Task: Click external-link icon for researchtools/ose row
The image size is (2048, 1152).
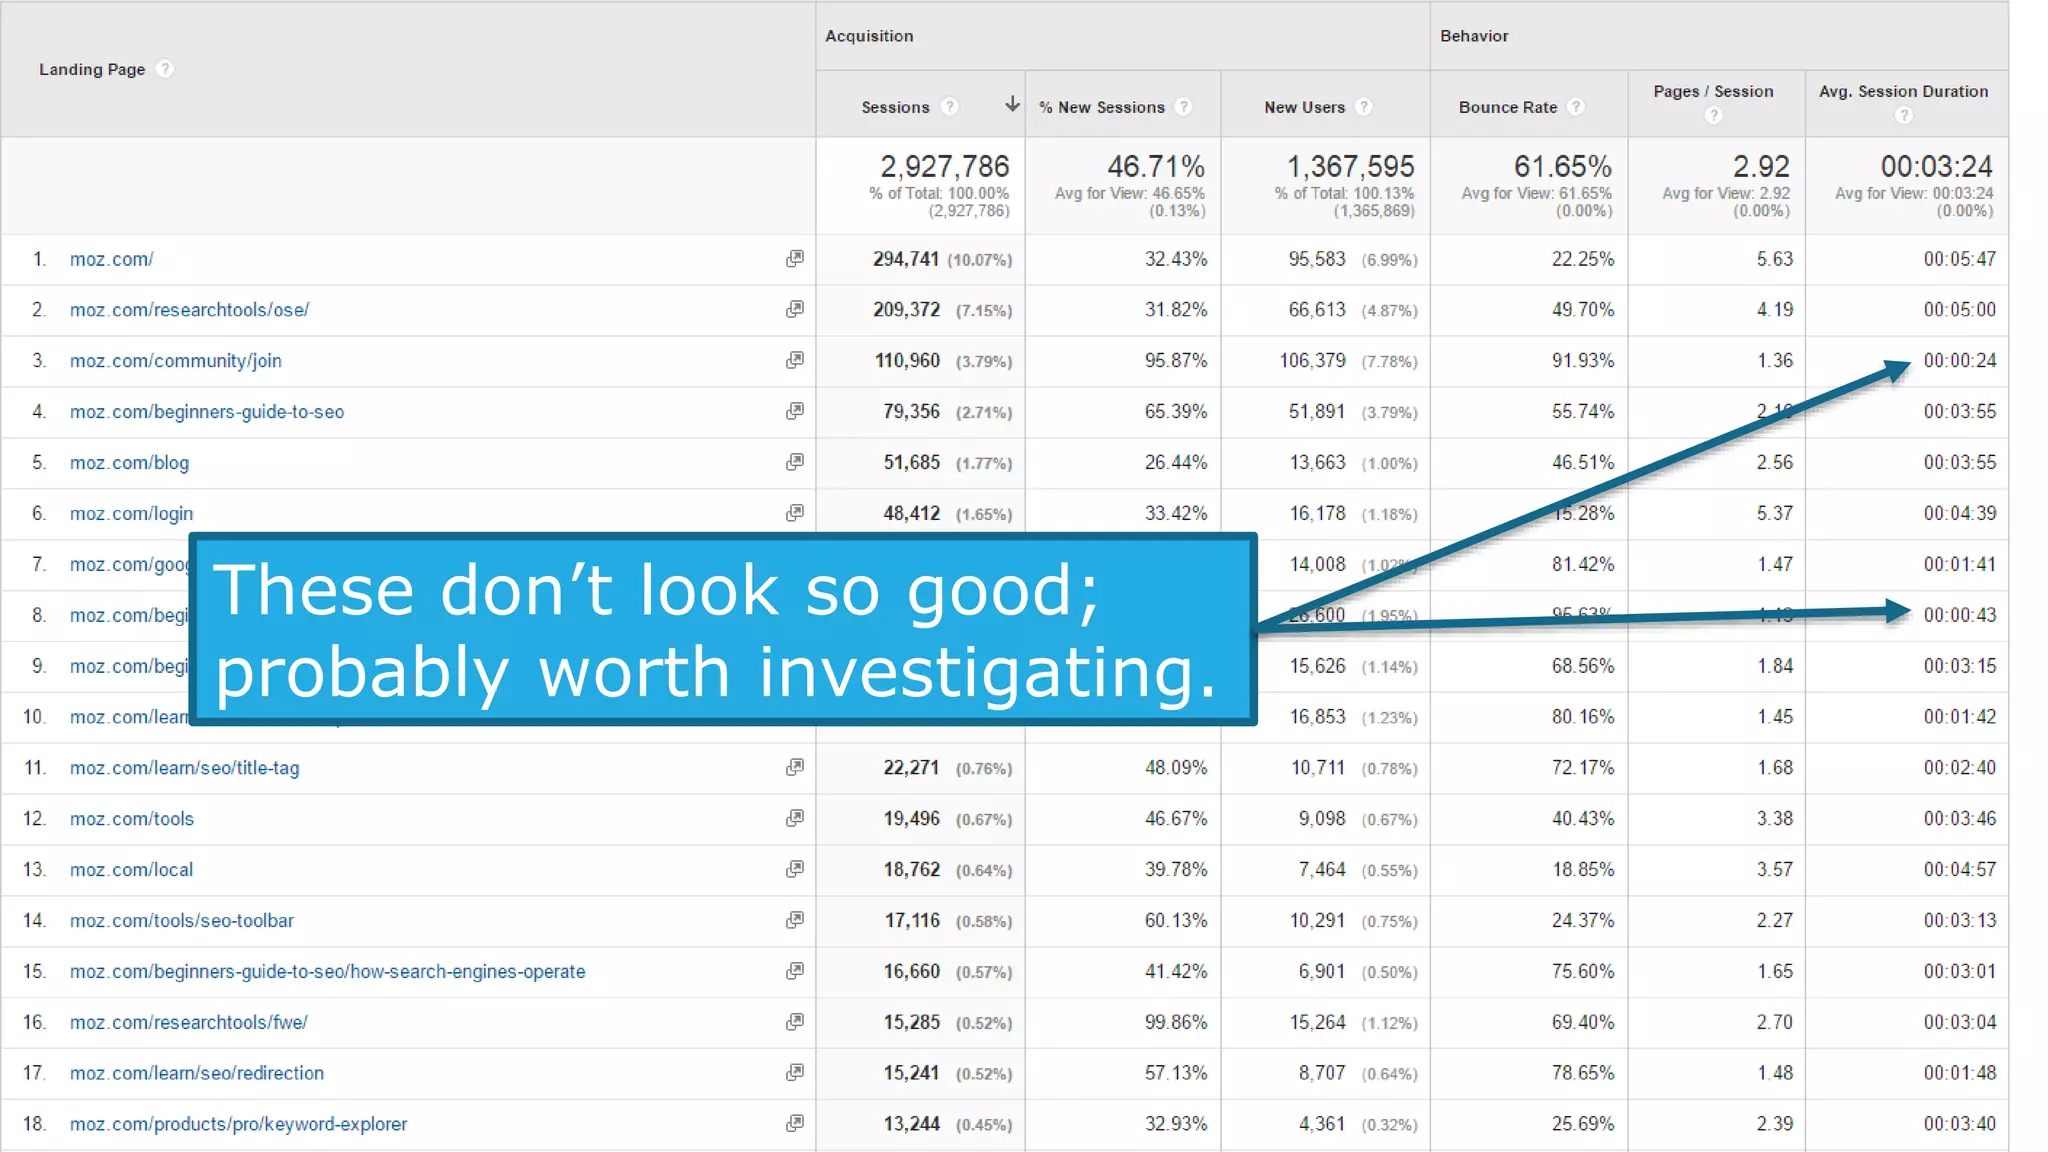Action: pos(795,309)
